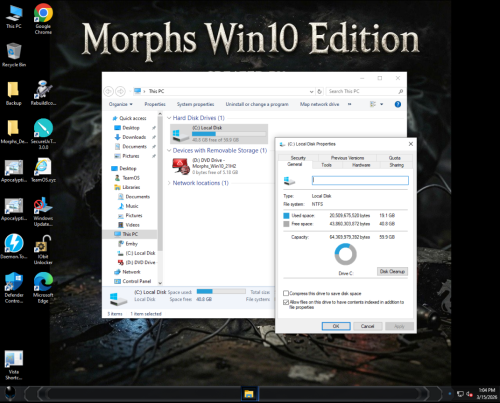Open the Alienware-styled Start button

click(x=10, y=394)
